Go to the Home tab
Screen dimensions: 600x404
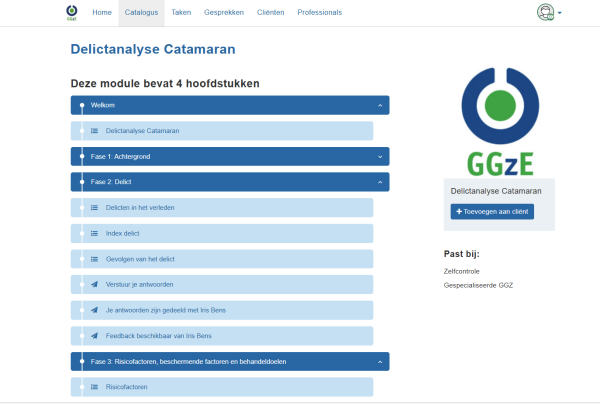(102, 13)
